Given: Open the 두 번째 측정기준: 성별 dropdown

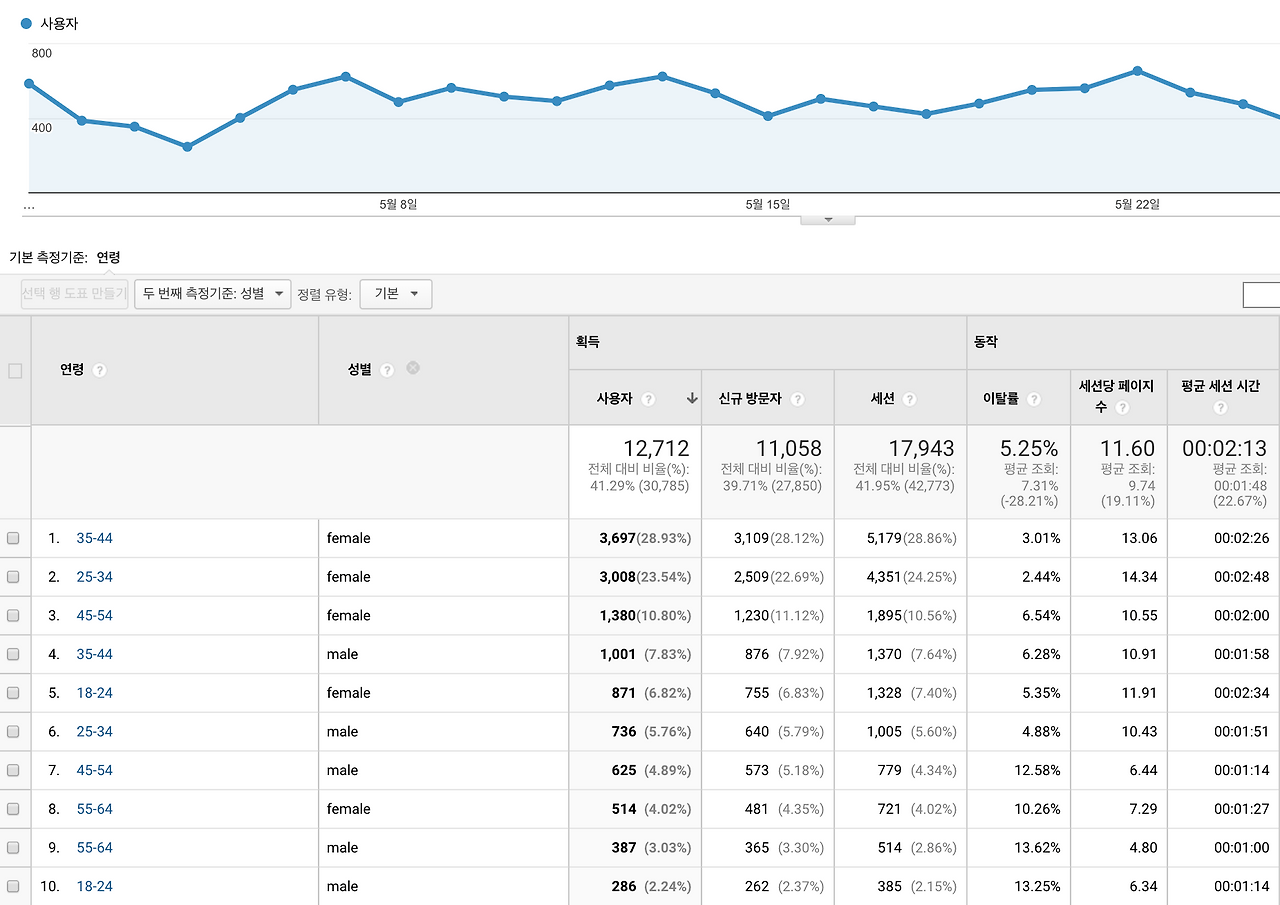Looking at the screenshot, I should [x=213, y=294].
